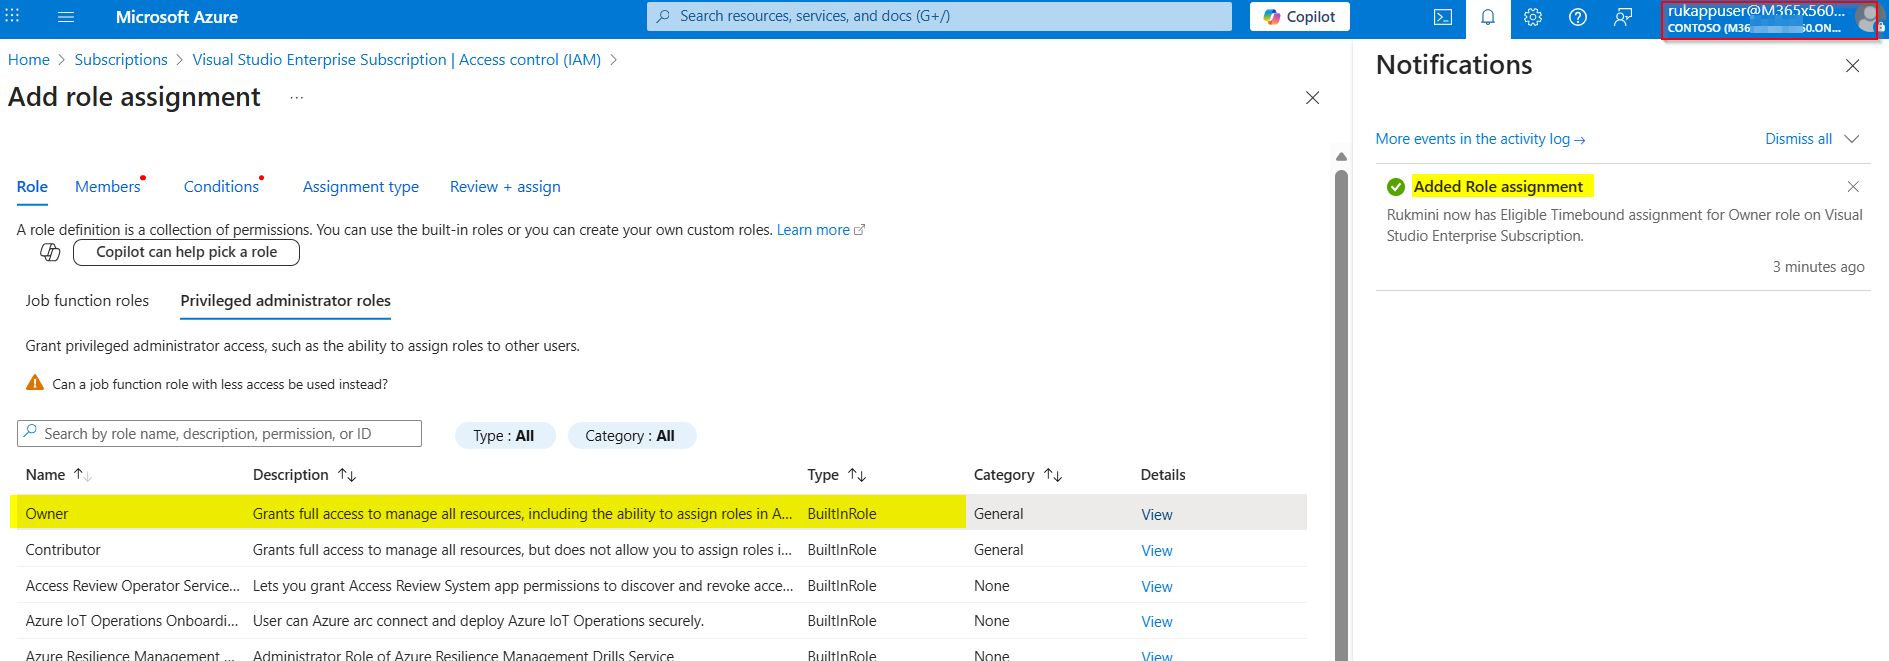This screenshot has height=661, width=1889.
Task: Click Dismiss all notifications
Action: point(1798,139)
